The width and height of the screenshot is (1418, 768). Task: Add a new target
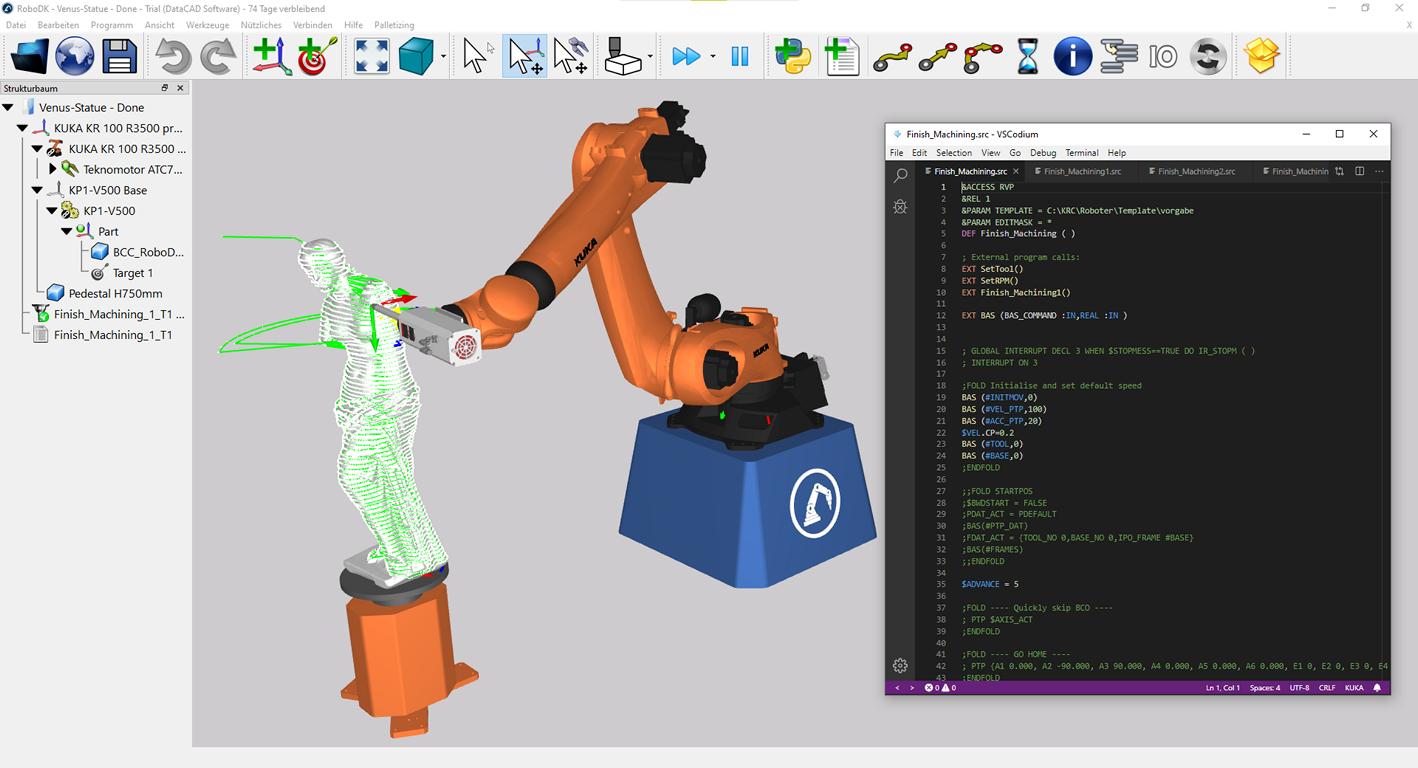[x=318, y=56]
